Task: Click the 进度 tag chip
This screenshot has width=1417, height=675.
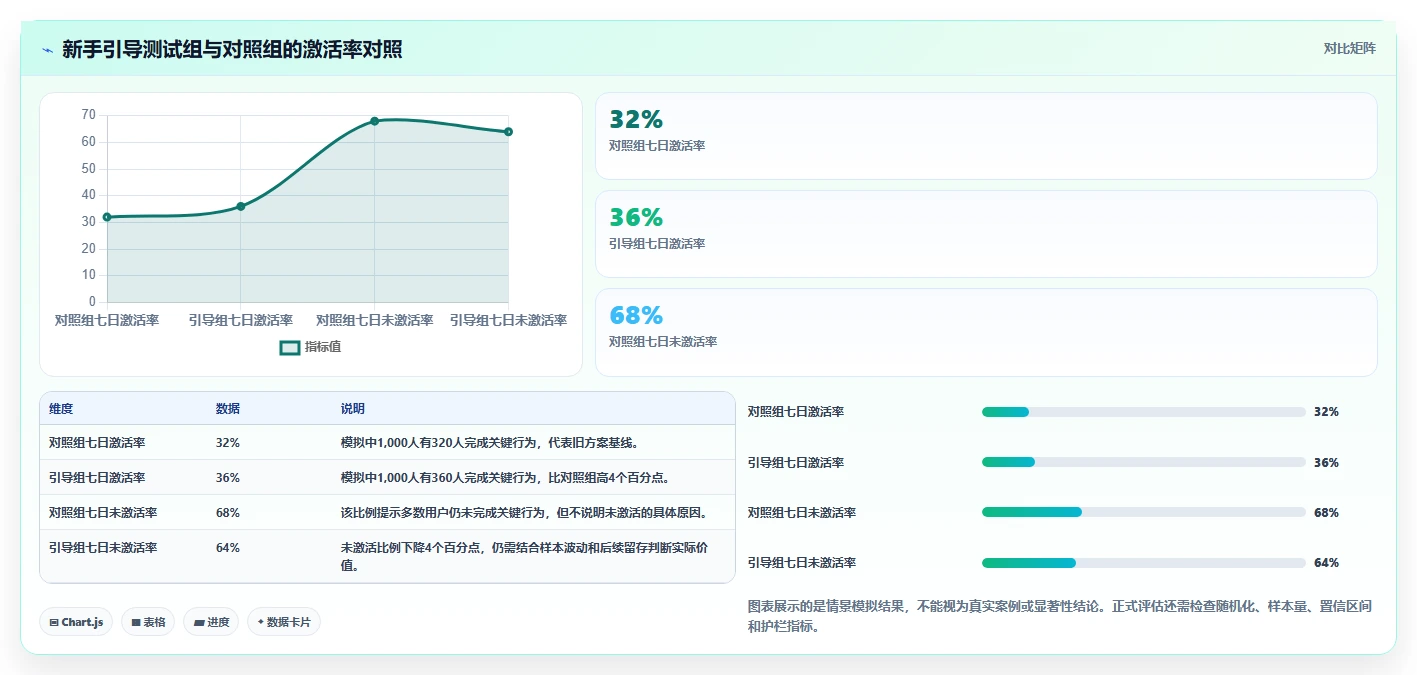Action: (211, 622)
